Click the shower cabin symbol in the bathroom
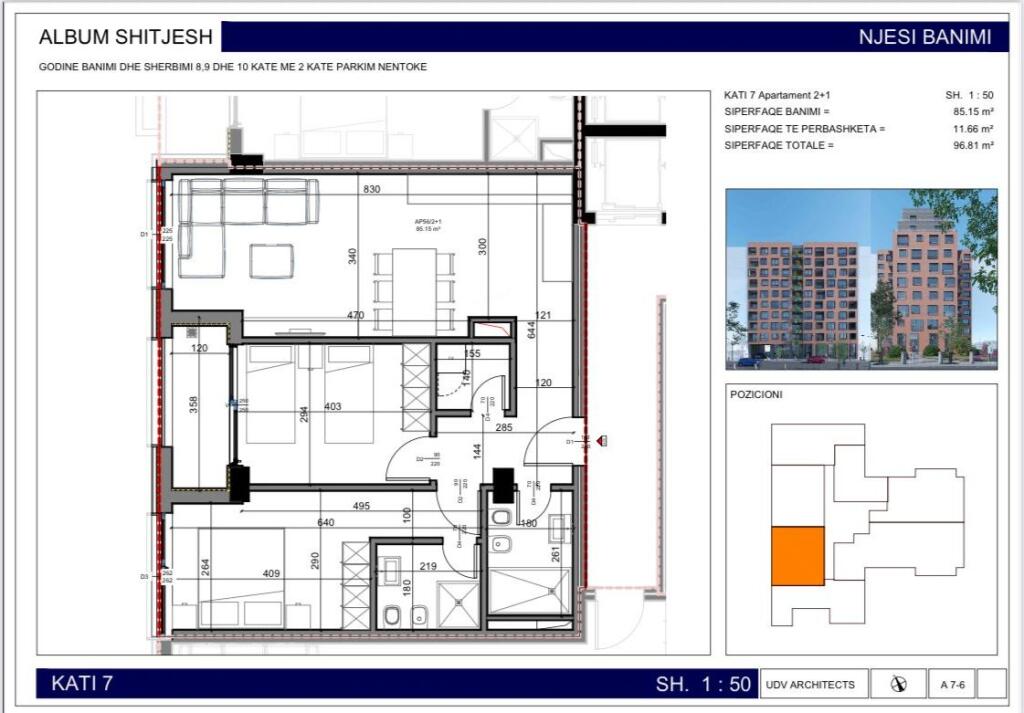1024x713 pixels. click(458, 600)
